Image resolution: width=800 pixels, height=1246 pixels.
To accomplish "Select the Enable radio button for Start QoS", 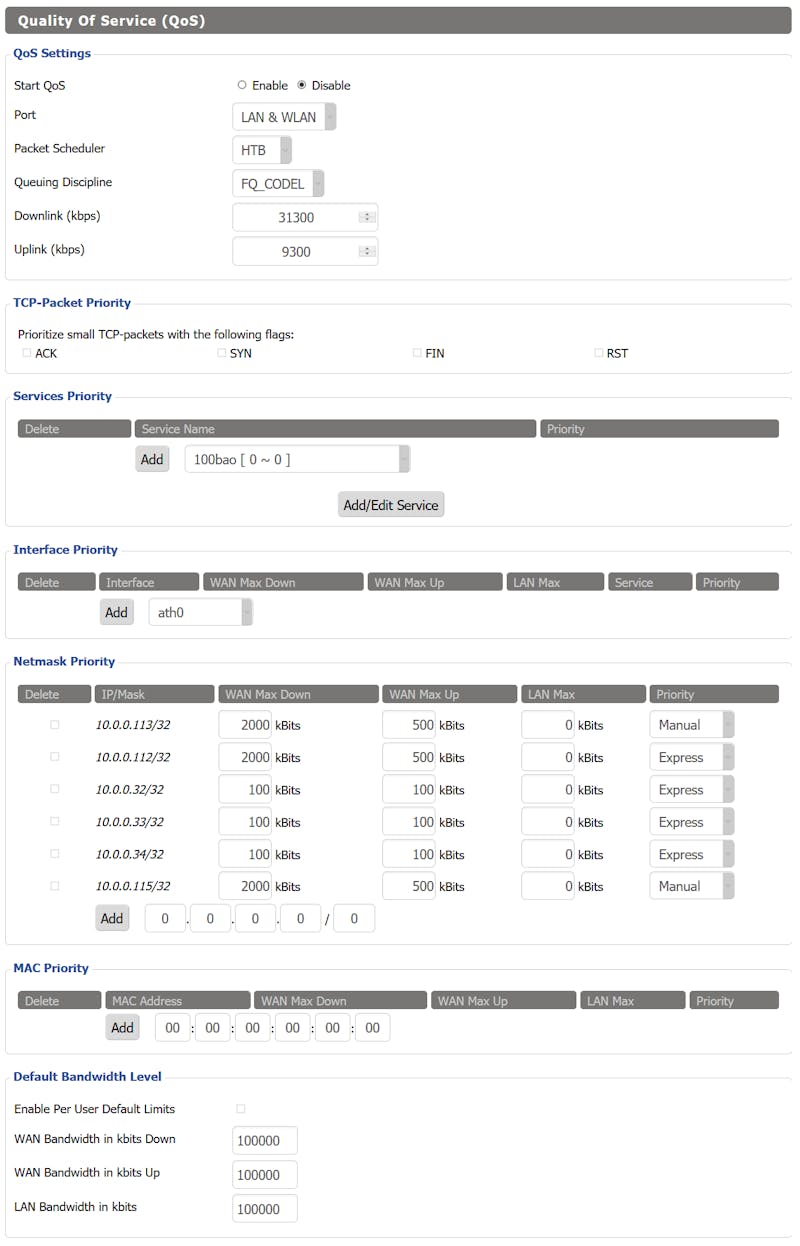I will tap(242, 86).
